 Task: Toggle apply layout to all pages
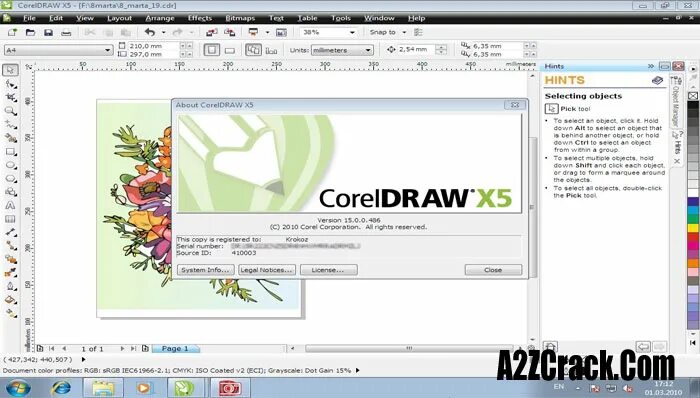click(x=254, y=50)
